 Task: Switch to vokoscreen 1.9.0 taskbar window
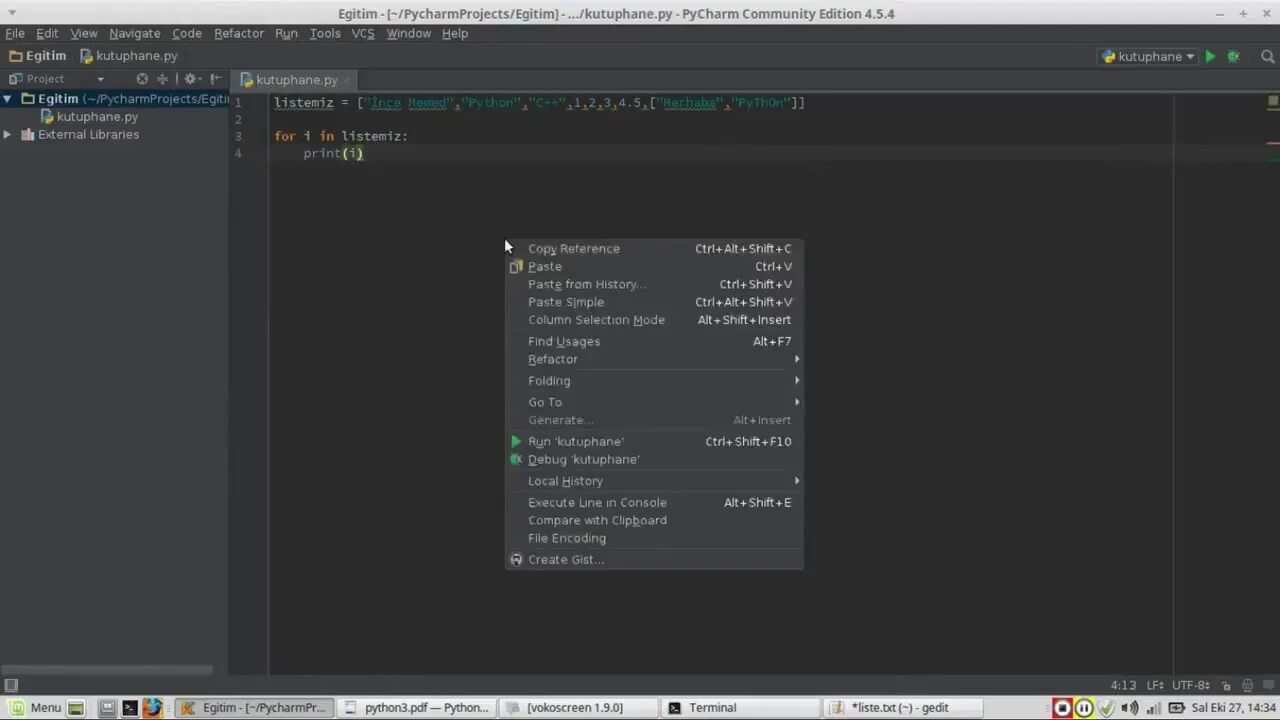point(576,708)
